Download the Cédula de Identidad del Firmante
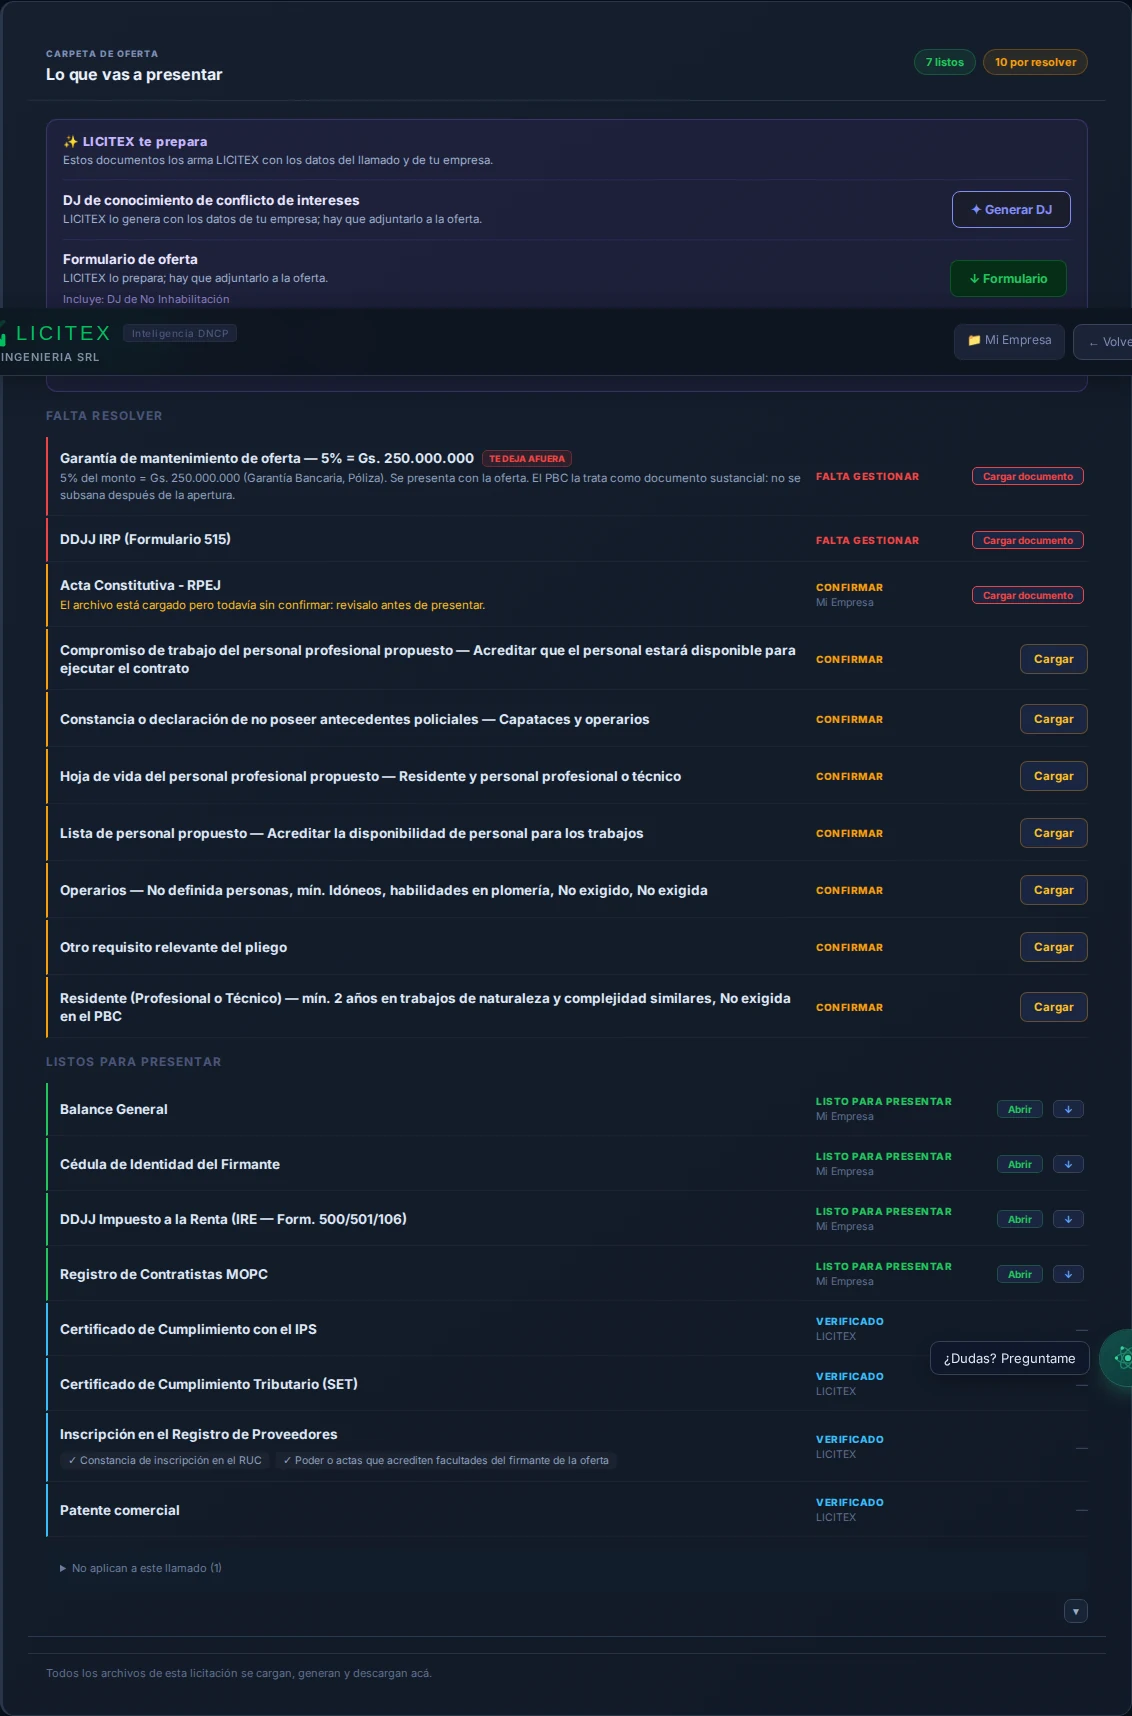 coord(1068,1164)
